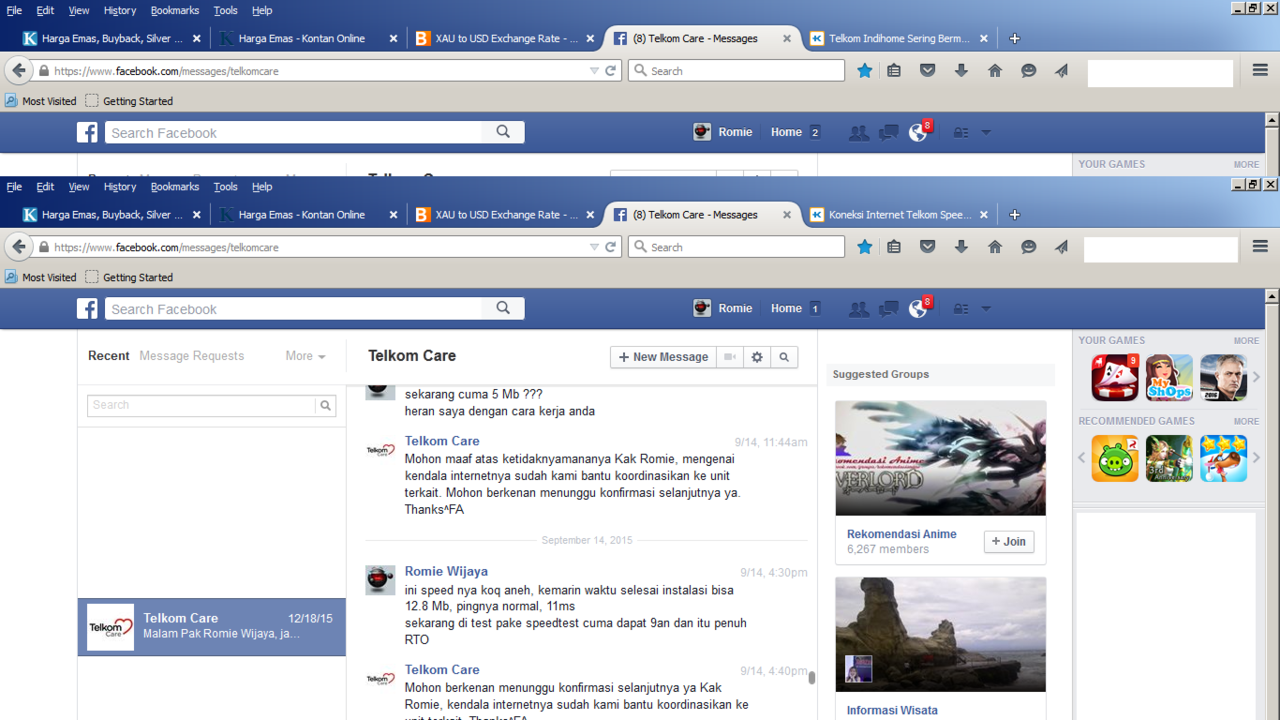1280x720 pixels.
Task: Click page scrollbar up arrow in front window
Action: pos(1272,297)
